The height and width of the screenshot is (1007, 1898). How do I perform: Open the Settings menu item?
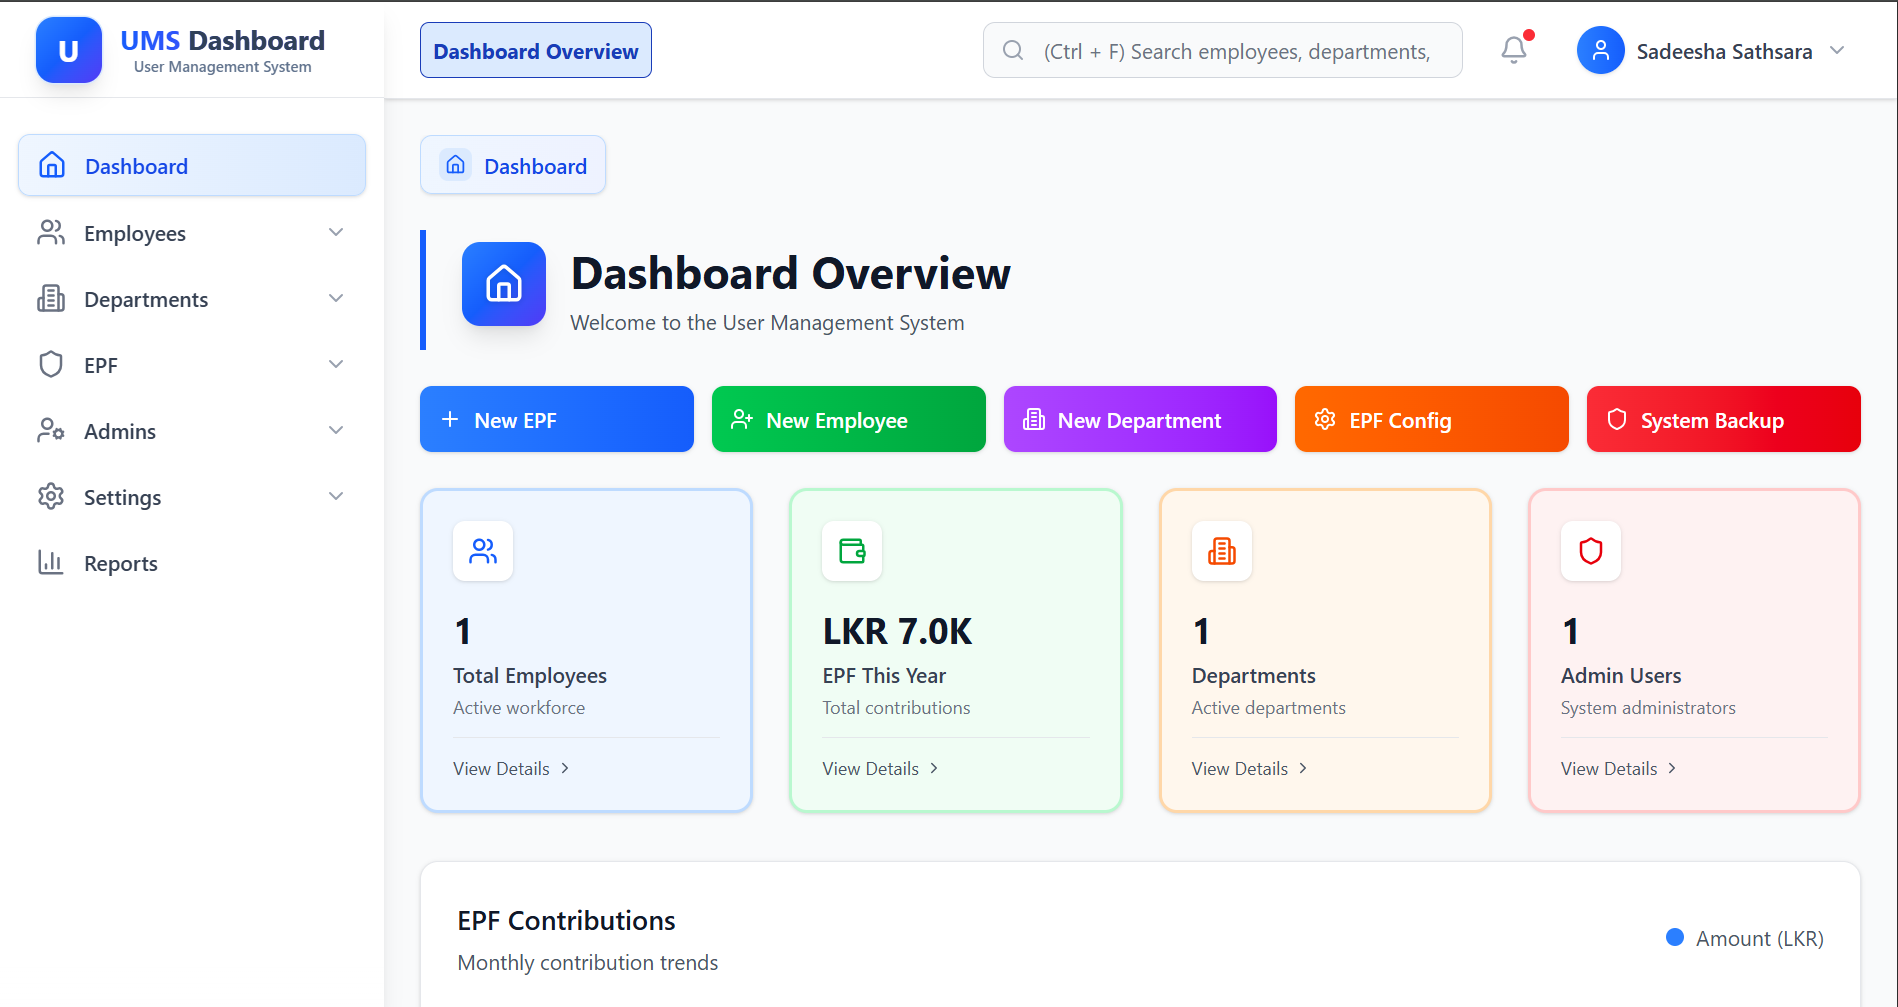coord(192,496)
